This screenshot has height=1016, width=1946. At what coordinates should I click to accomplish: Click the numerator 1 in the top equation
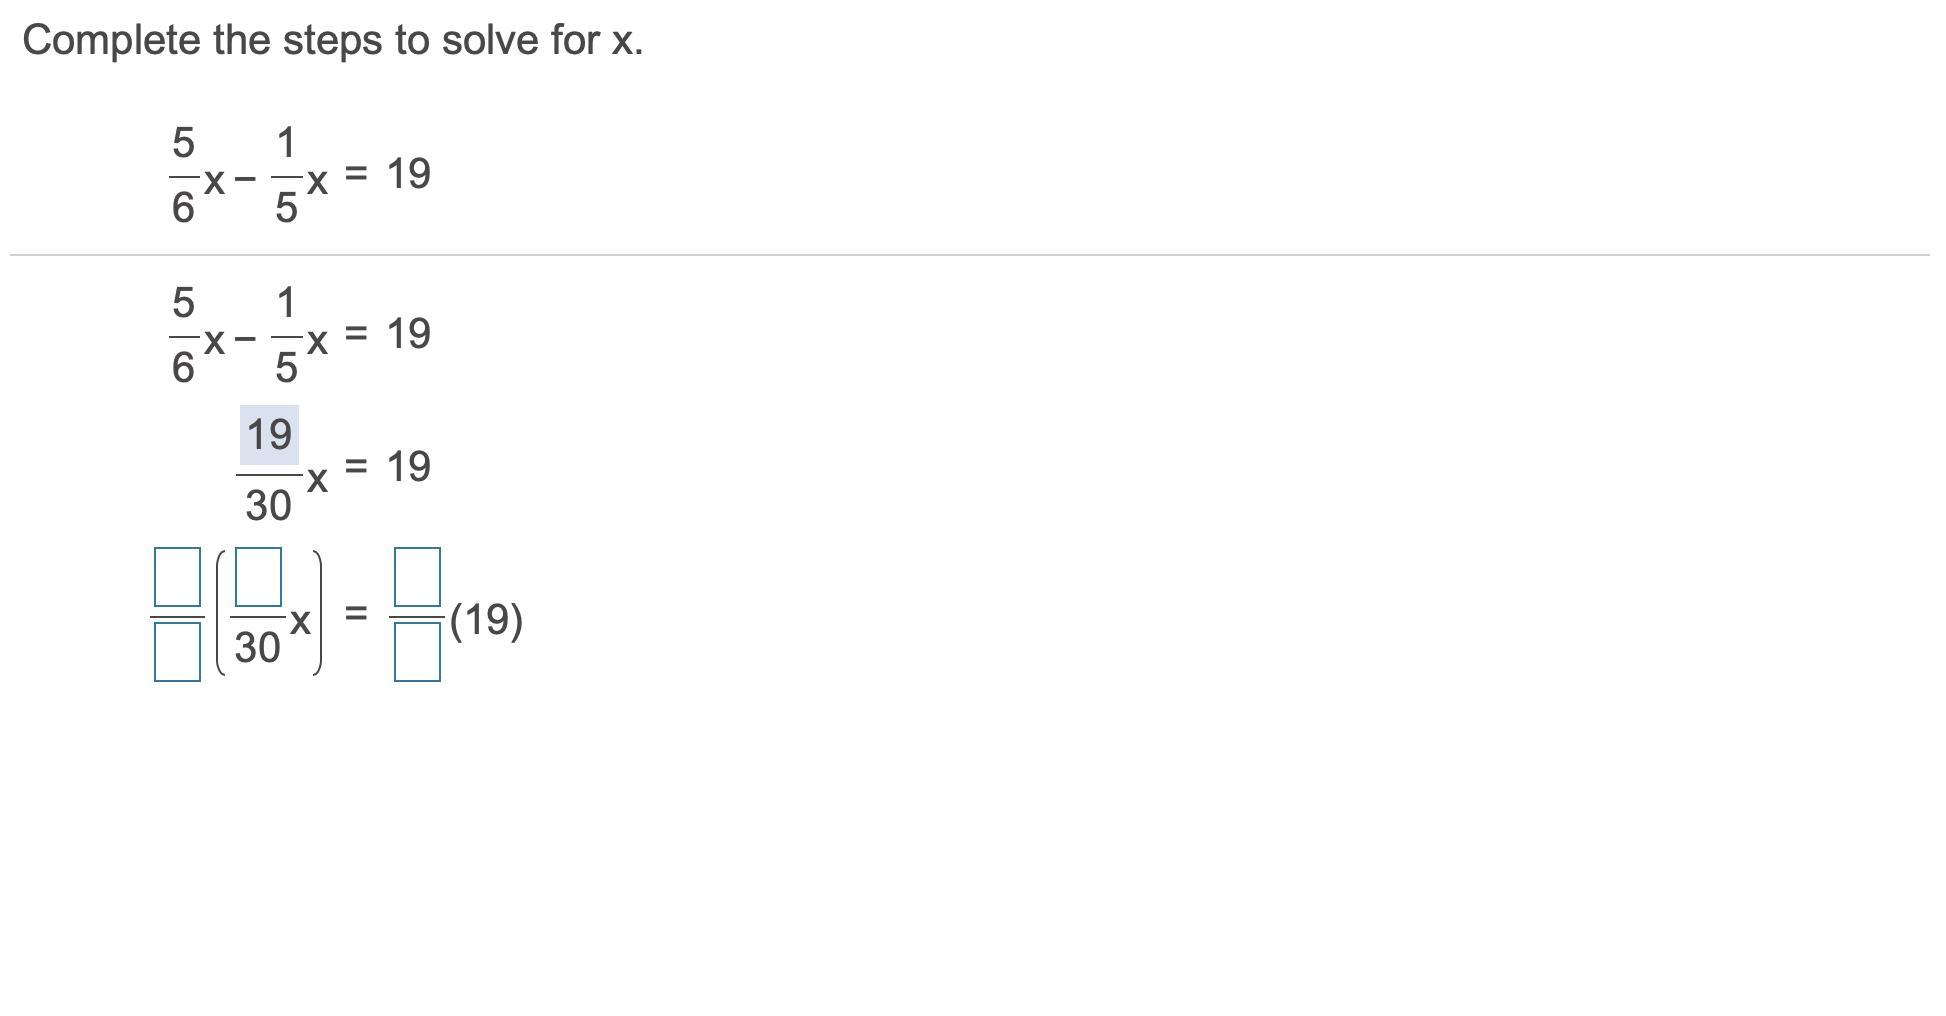tap(286, 143)
